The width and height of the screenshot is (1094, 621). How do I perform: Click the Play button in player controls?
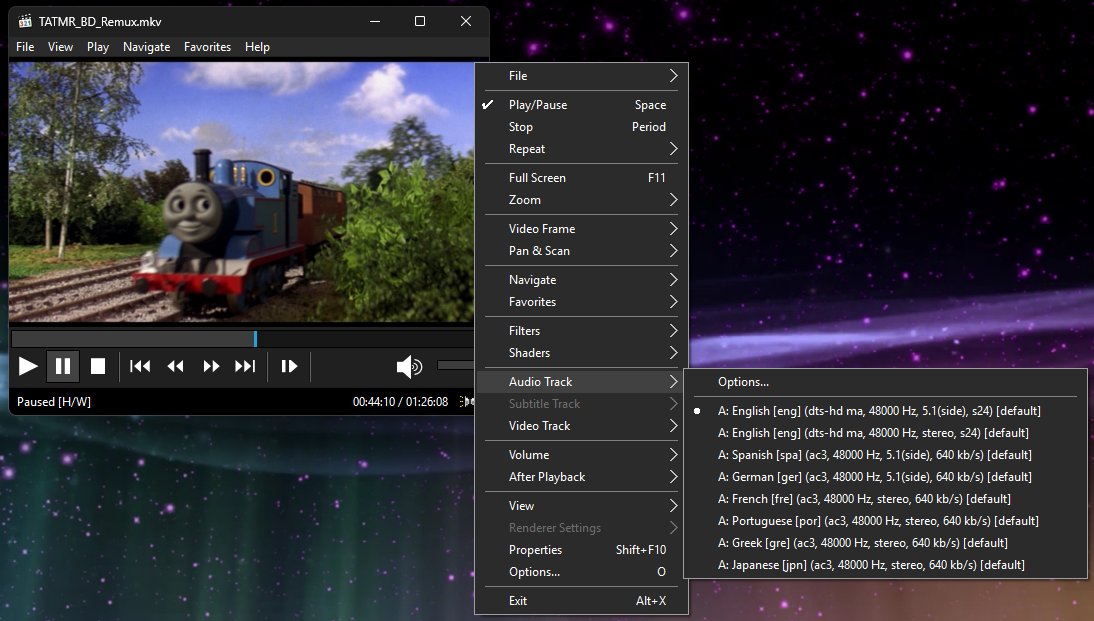pos(28,366)
